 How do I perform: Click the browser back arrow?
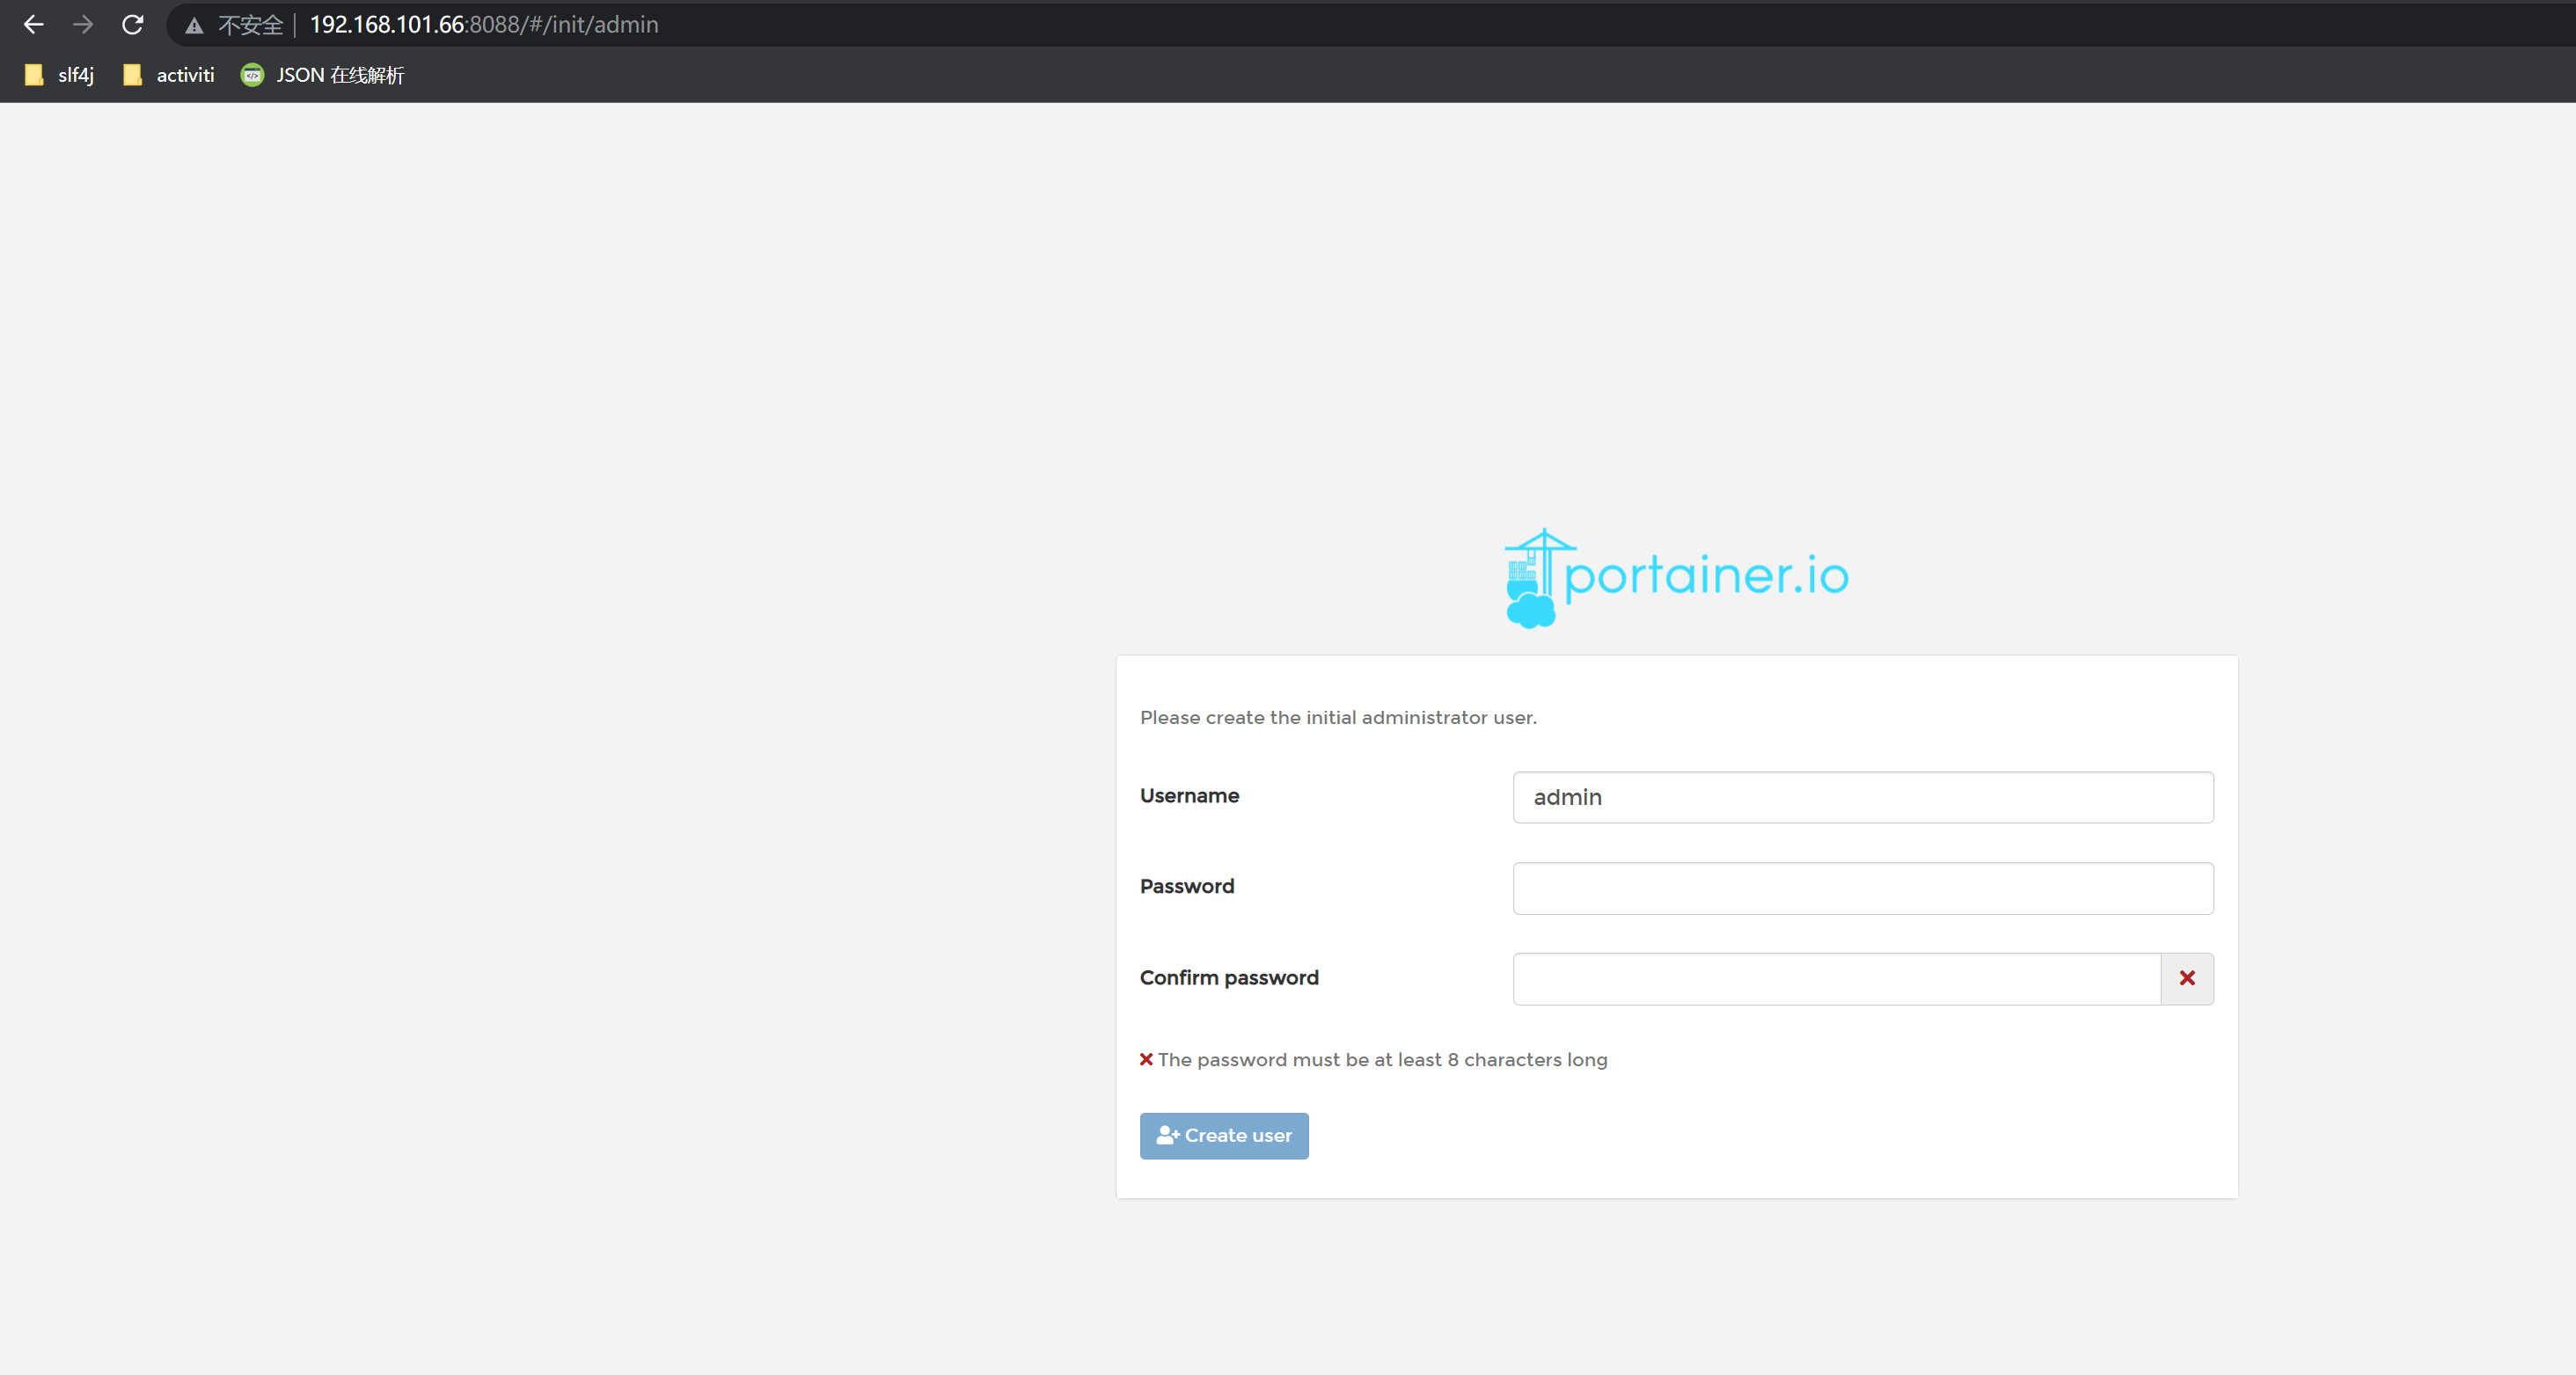pyautogui.click(x=33, y=25)
